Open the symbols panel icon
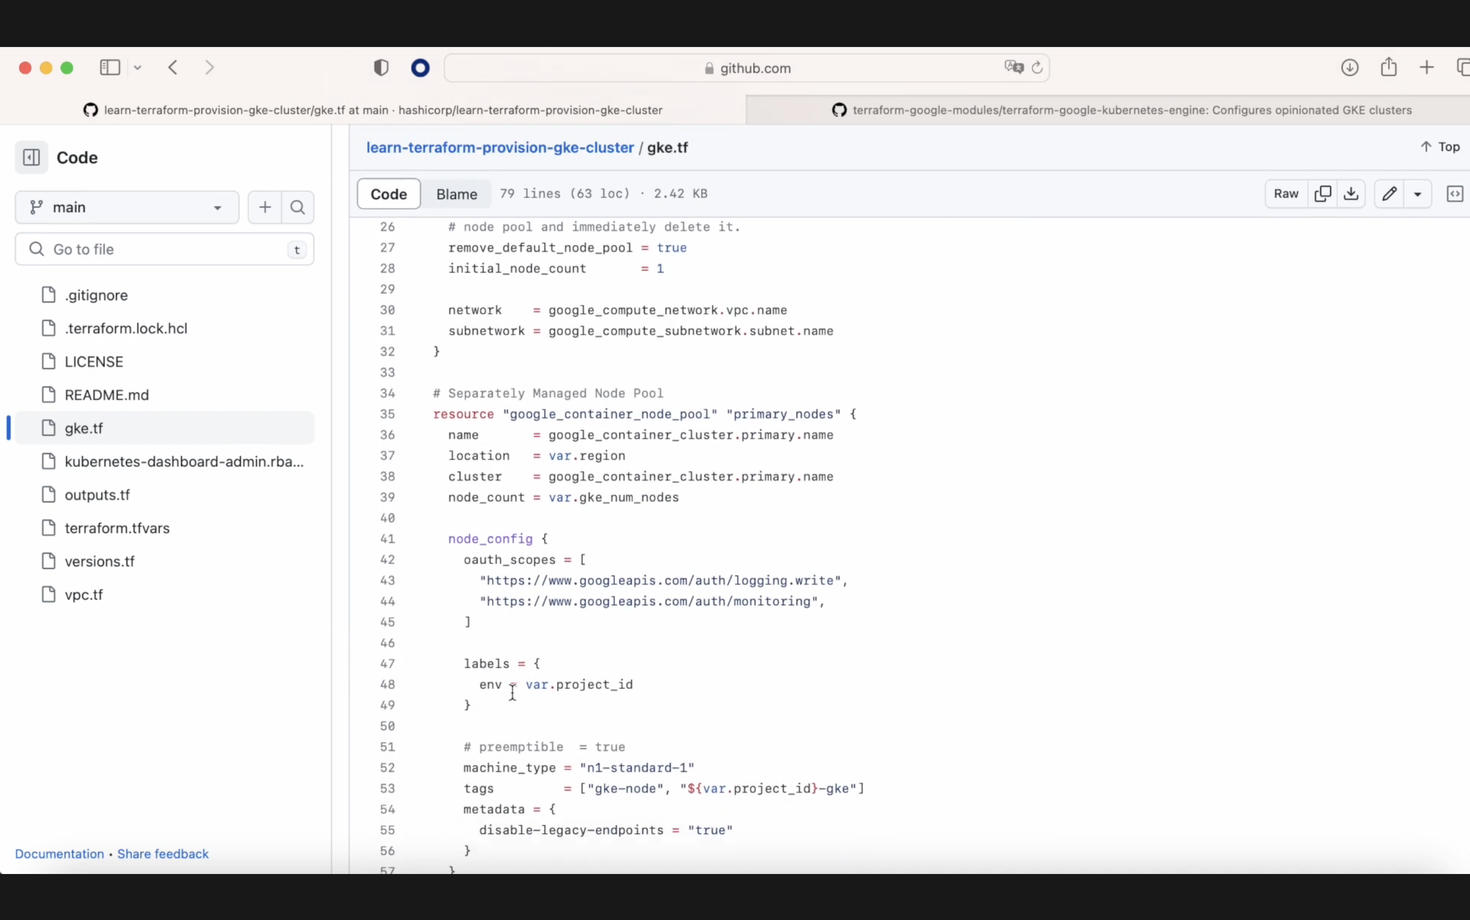The width and height of the screenshot is (1470, 920). click(1455, 193)
